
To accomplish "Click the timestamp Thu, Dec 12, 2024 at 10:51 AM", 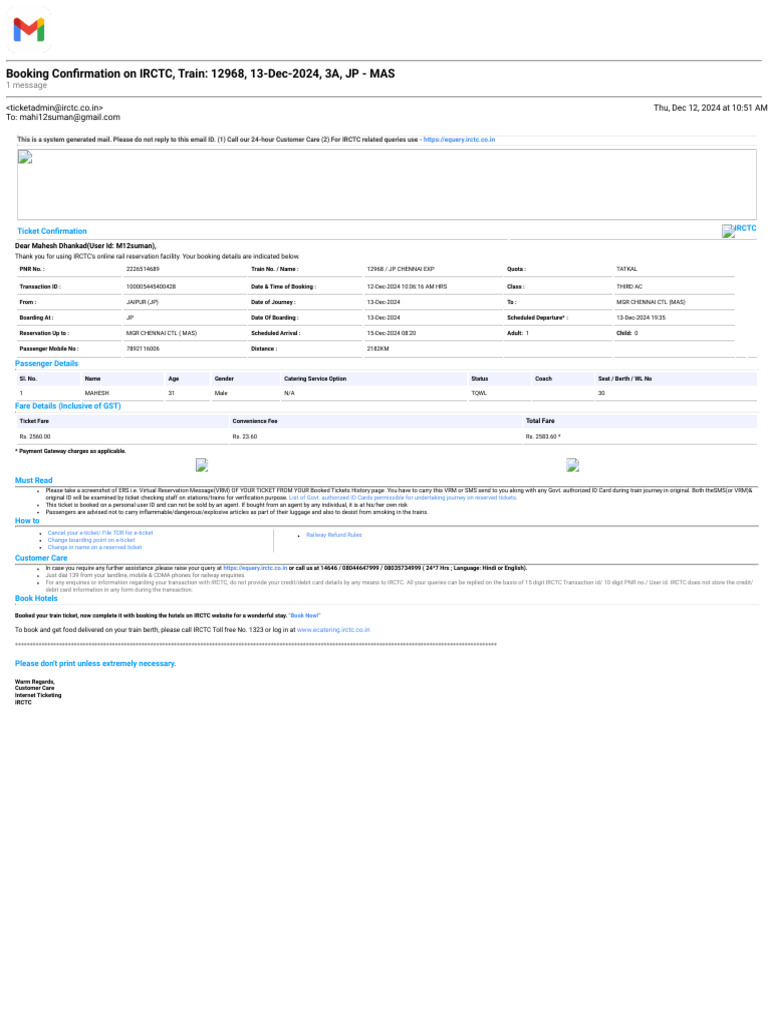I will (711, 108).
